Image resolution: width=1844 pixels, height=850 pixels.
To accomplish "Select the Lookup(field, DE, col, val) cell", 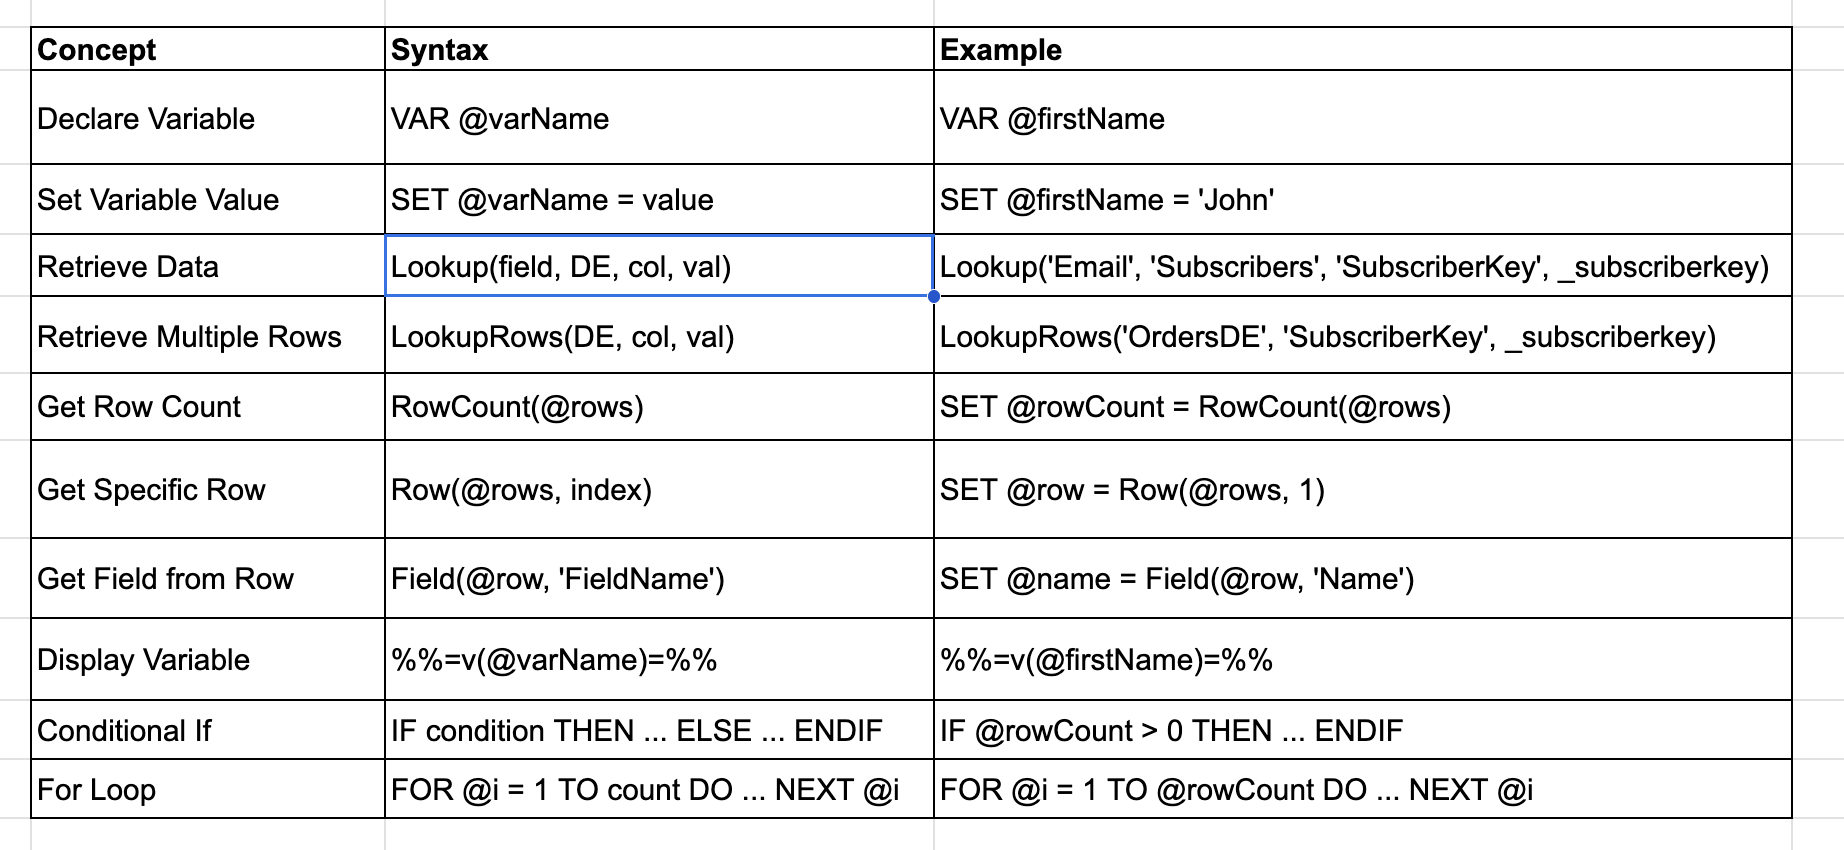I will 659,266.
